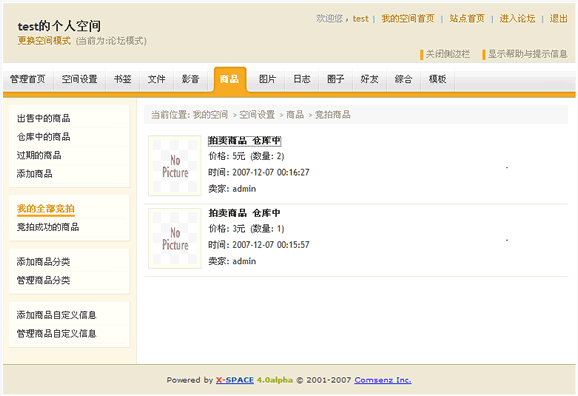The height and width of the screenshot is (396, 578).
Task: Open the 3元 拍卖商品 仓库中 title
Action: (x=244, y=213)
